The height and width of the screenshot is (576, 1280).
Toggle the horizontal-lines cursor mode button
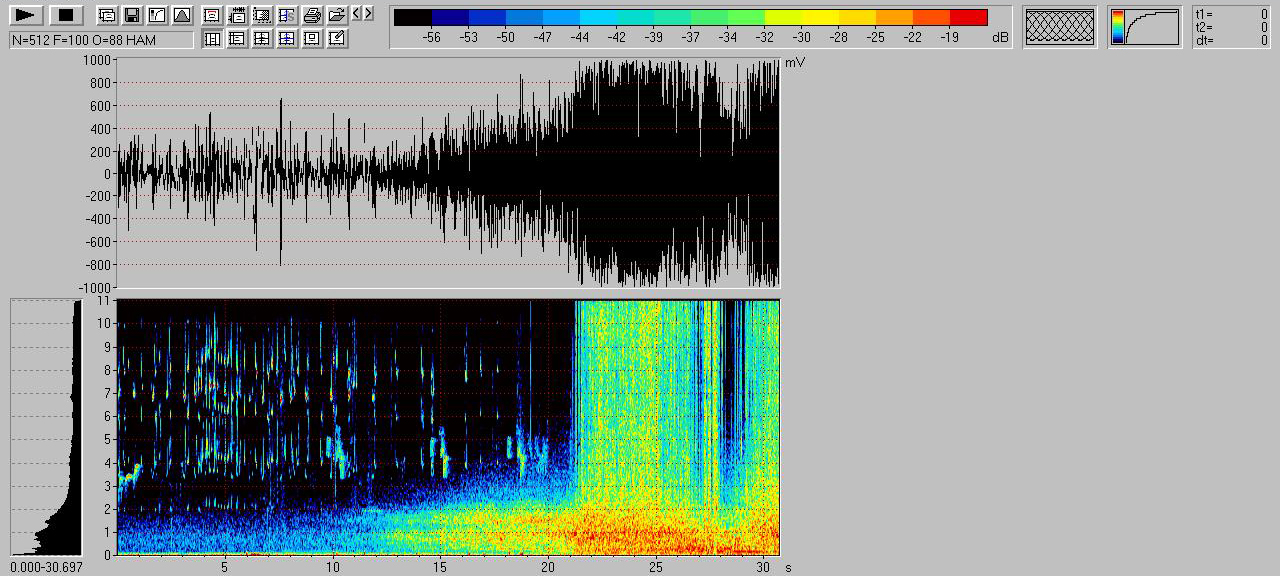coord(237,38)
